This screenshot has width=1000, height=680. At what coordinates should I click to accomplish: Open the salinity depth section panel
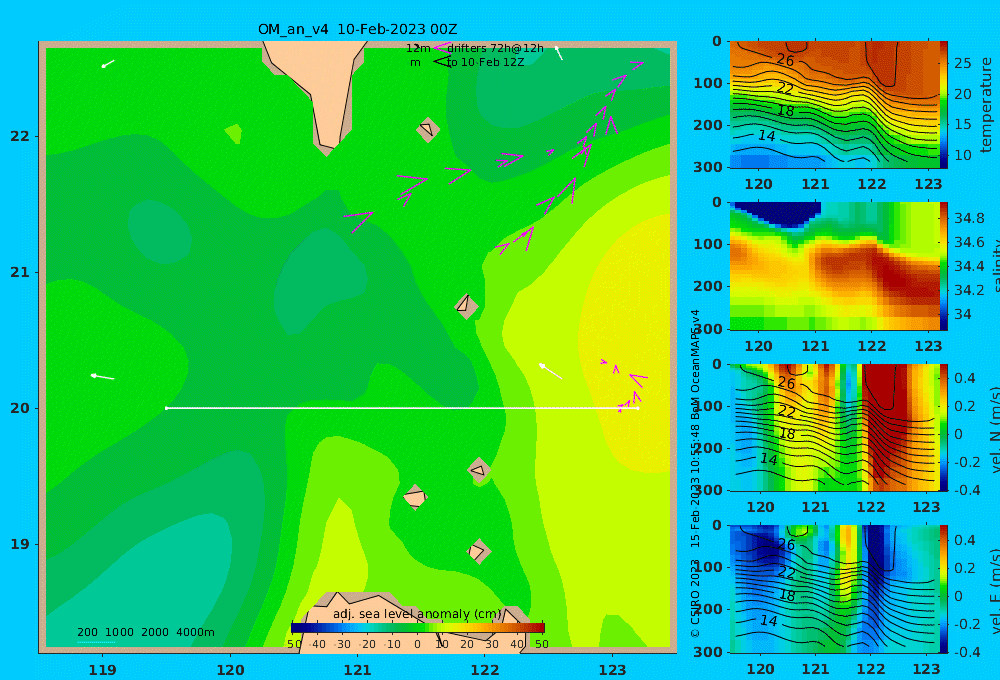point(834,266)
